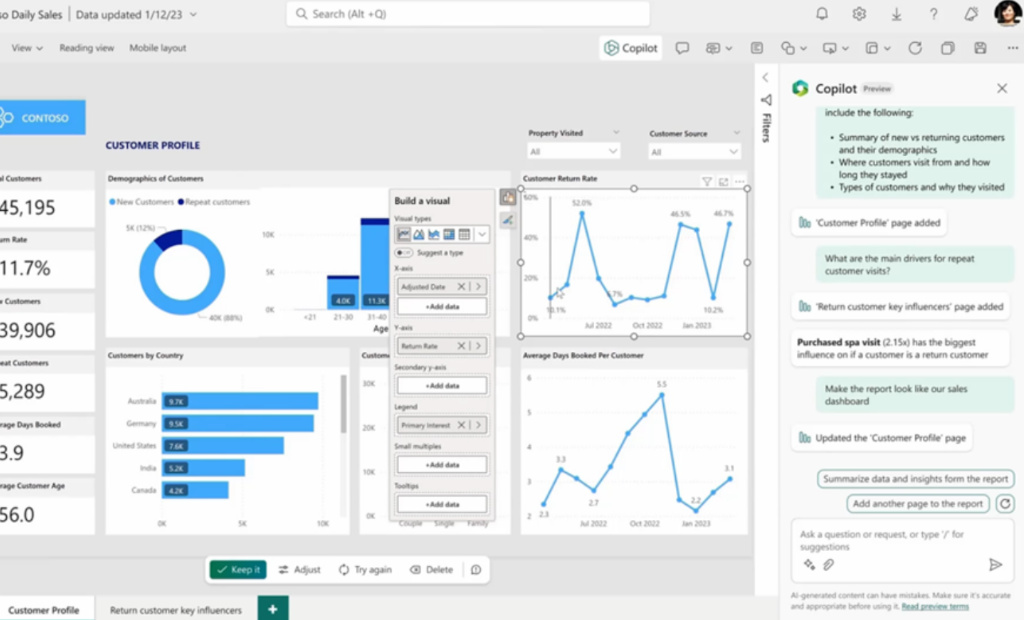Open more options on Customer Return Rate visual
The image size is (1024, 620).
click(x=739, y=182)
